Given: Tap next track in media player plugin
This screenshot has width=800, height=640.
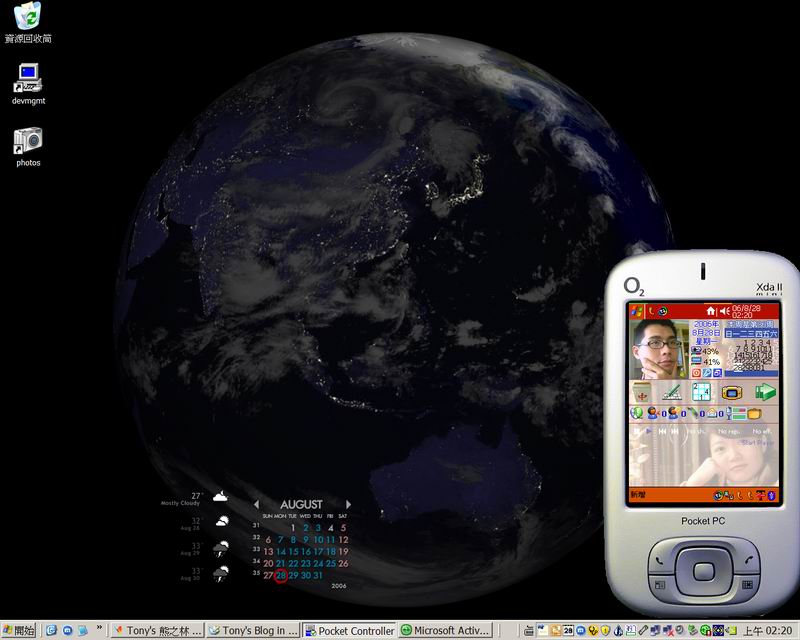Looking at the screenshot, I should tap(675, 431).
